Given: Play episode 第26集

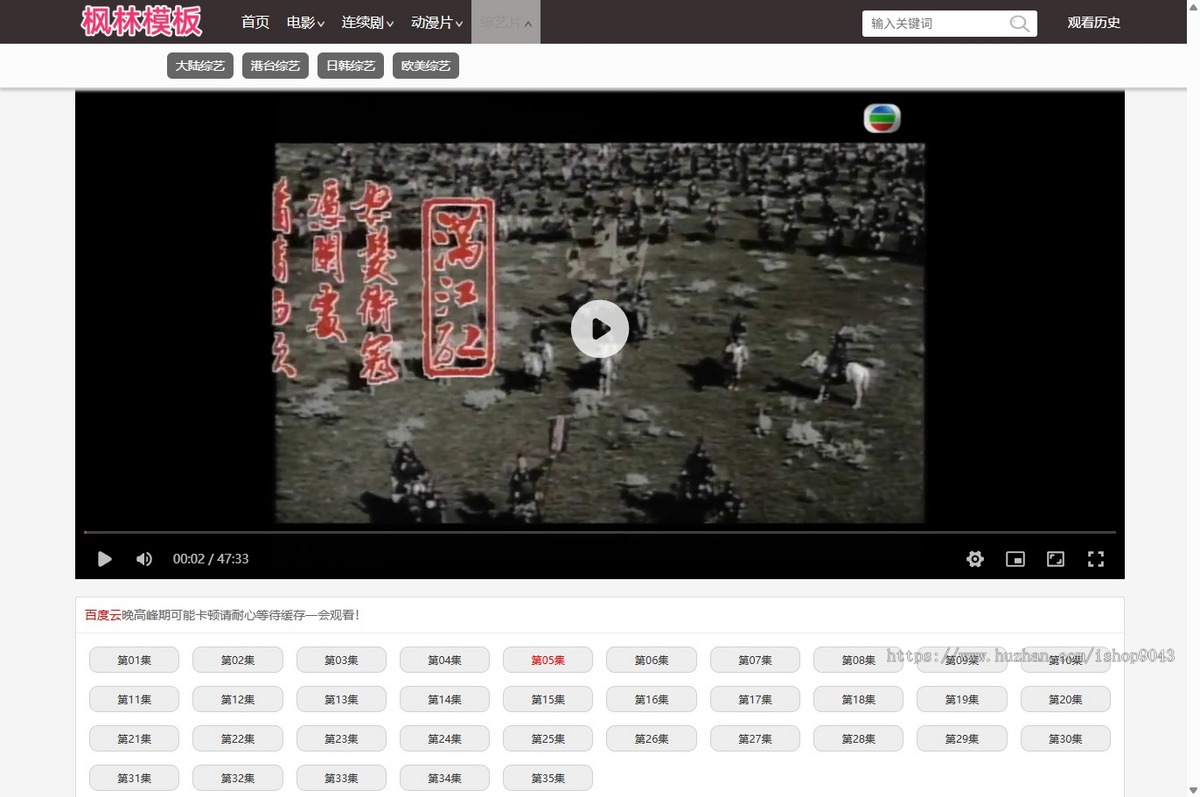Looking at the screenshot, I should click(x=652, y=738).
